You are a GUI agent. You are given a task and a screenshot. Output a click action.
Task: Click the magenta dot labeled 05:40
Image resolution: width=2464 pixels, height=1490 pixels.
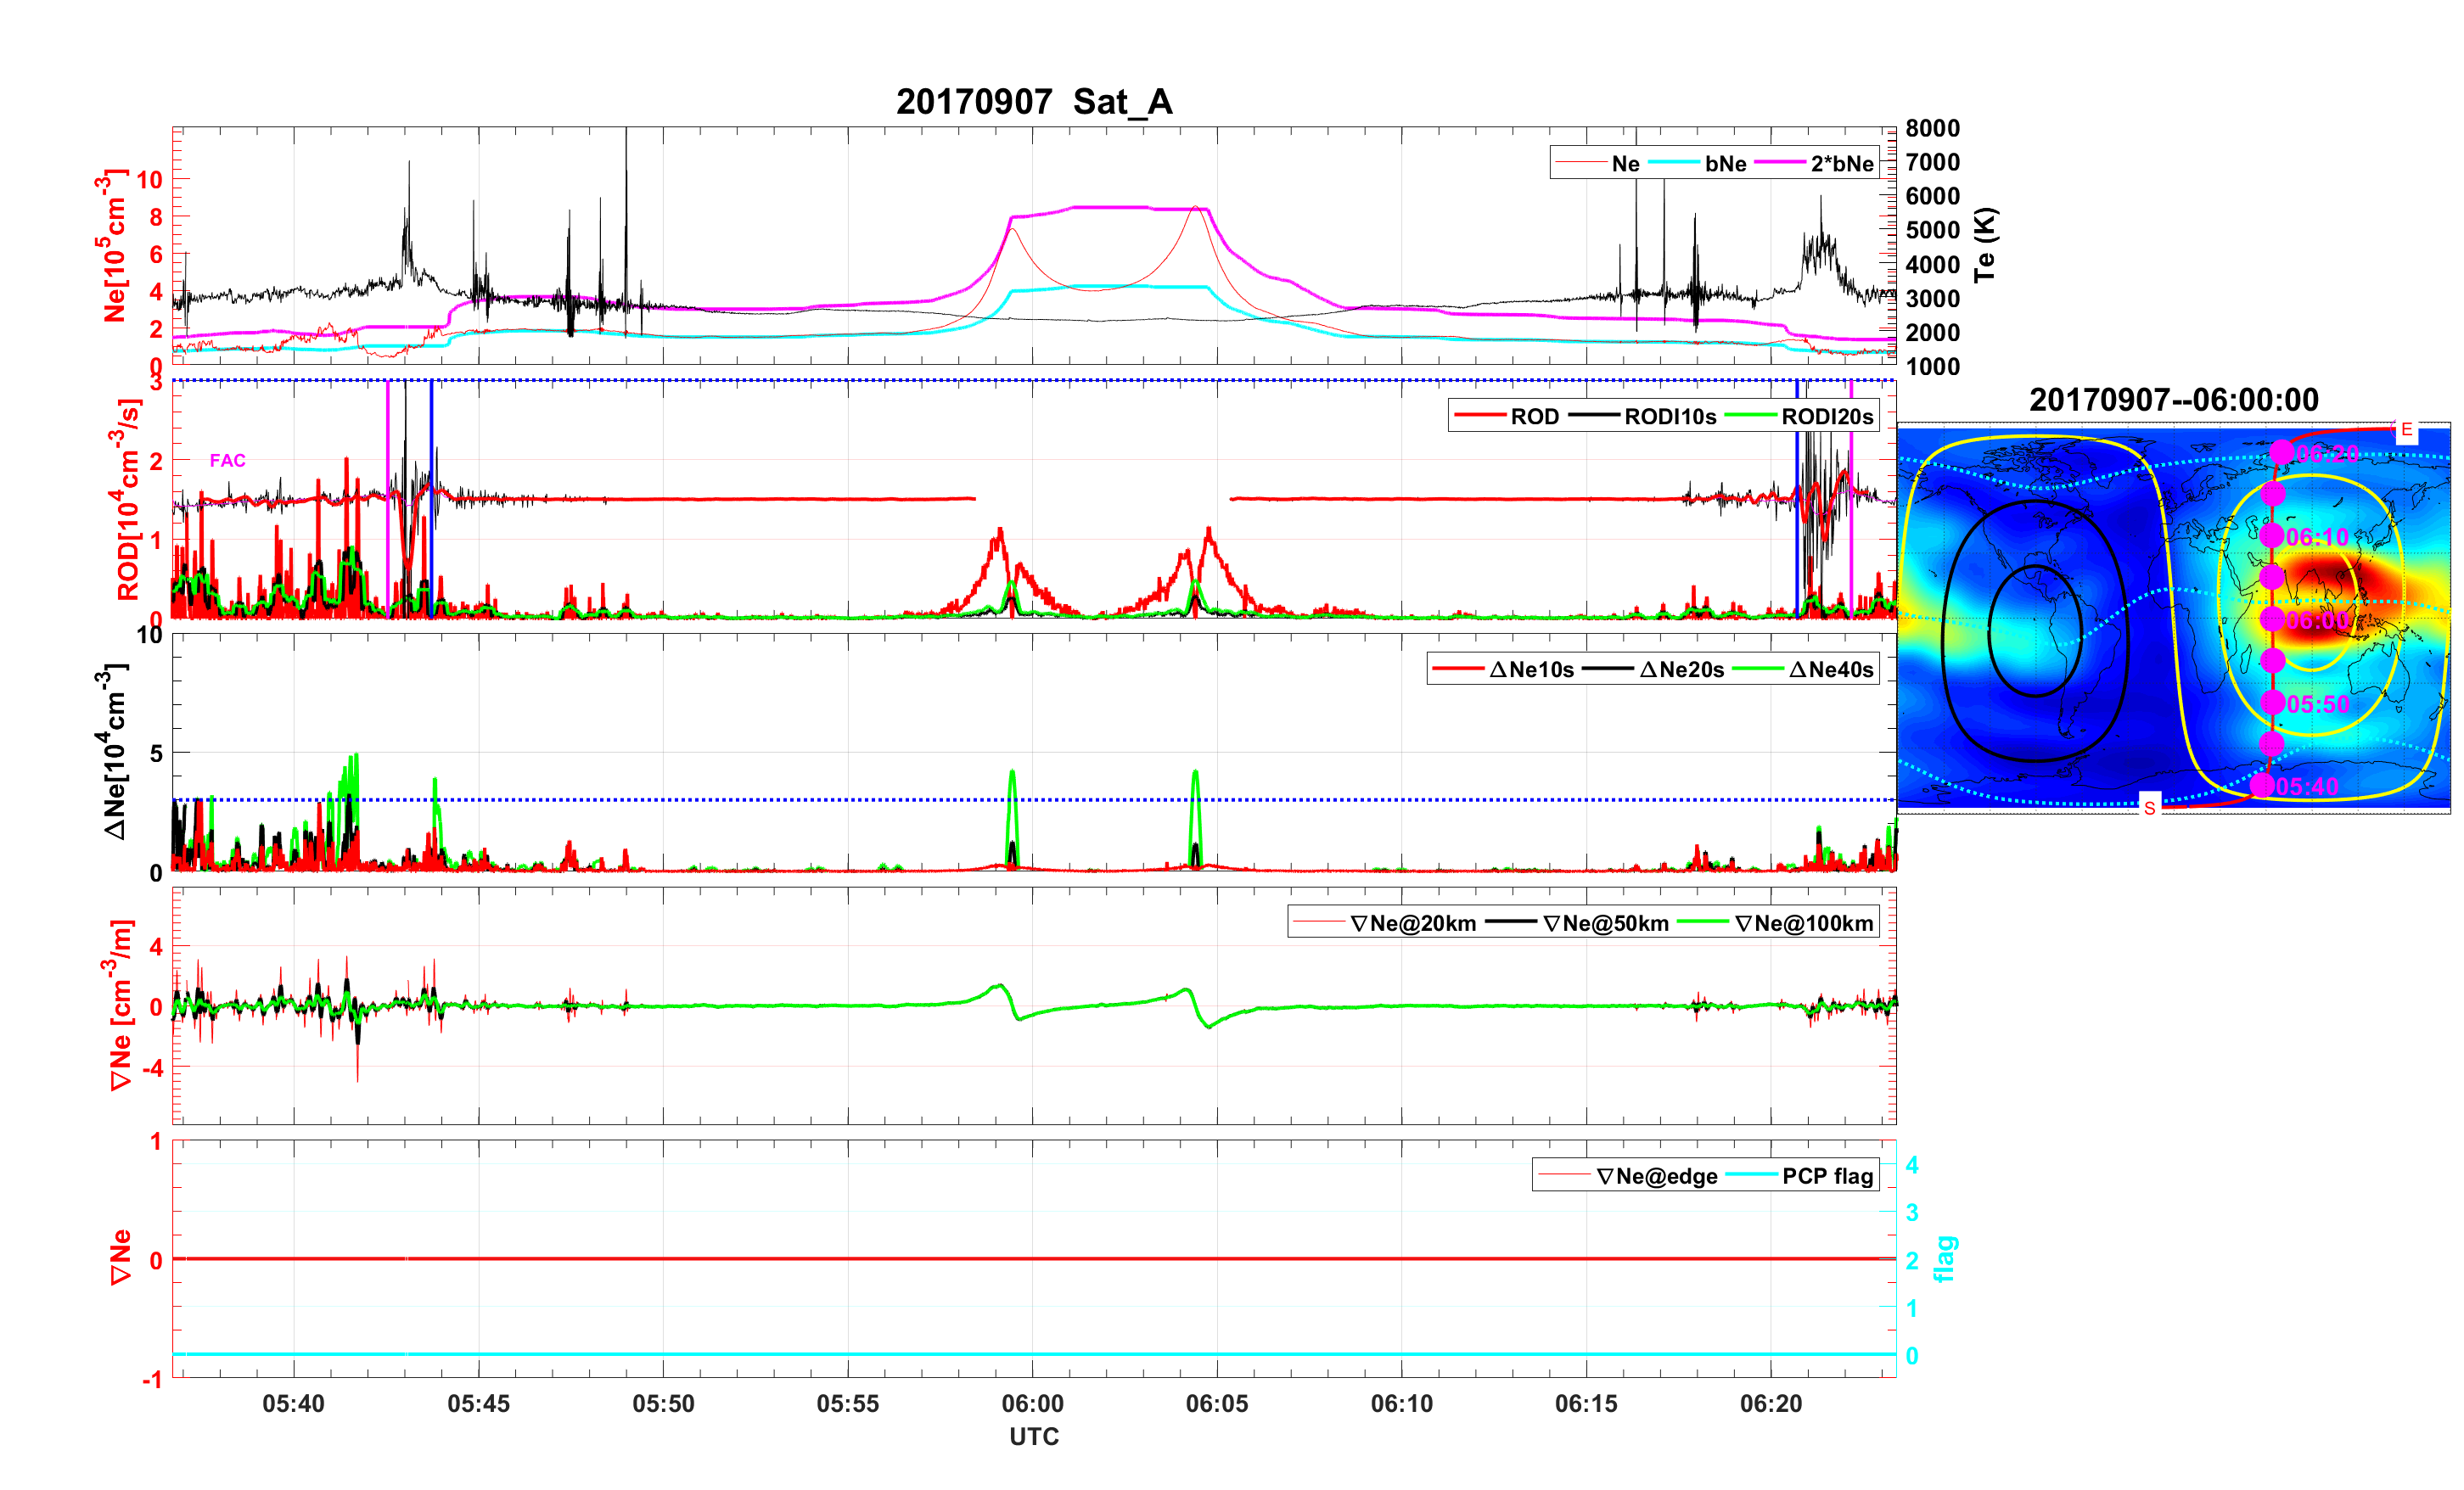(x=2263, y=786)
